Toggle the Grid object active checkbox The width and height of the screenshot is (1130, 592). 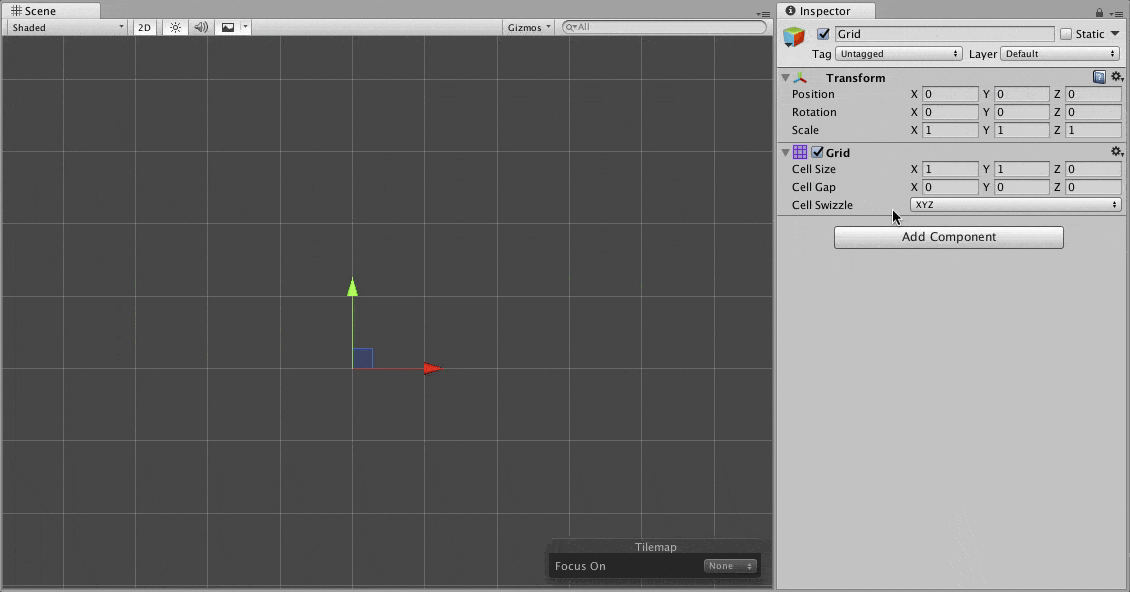(823, 34)
